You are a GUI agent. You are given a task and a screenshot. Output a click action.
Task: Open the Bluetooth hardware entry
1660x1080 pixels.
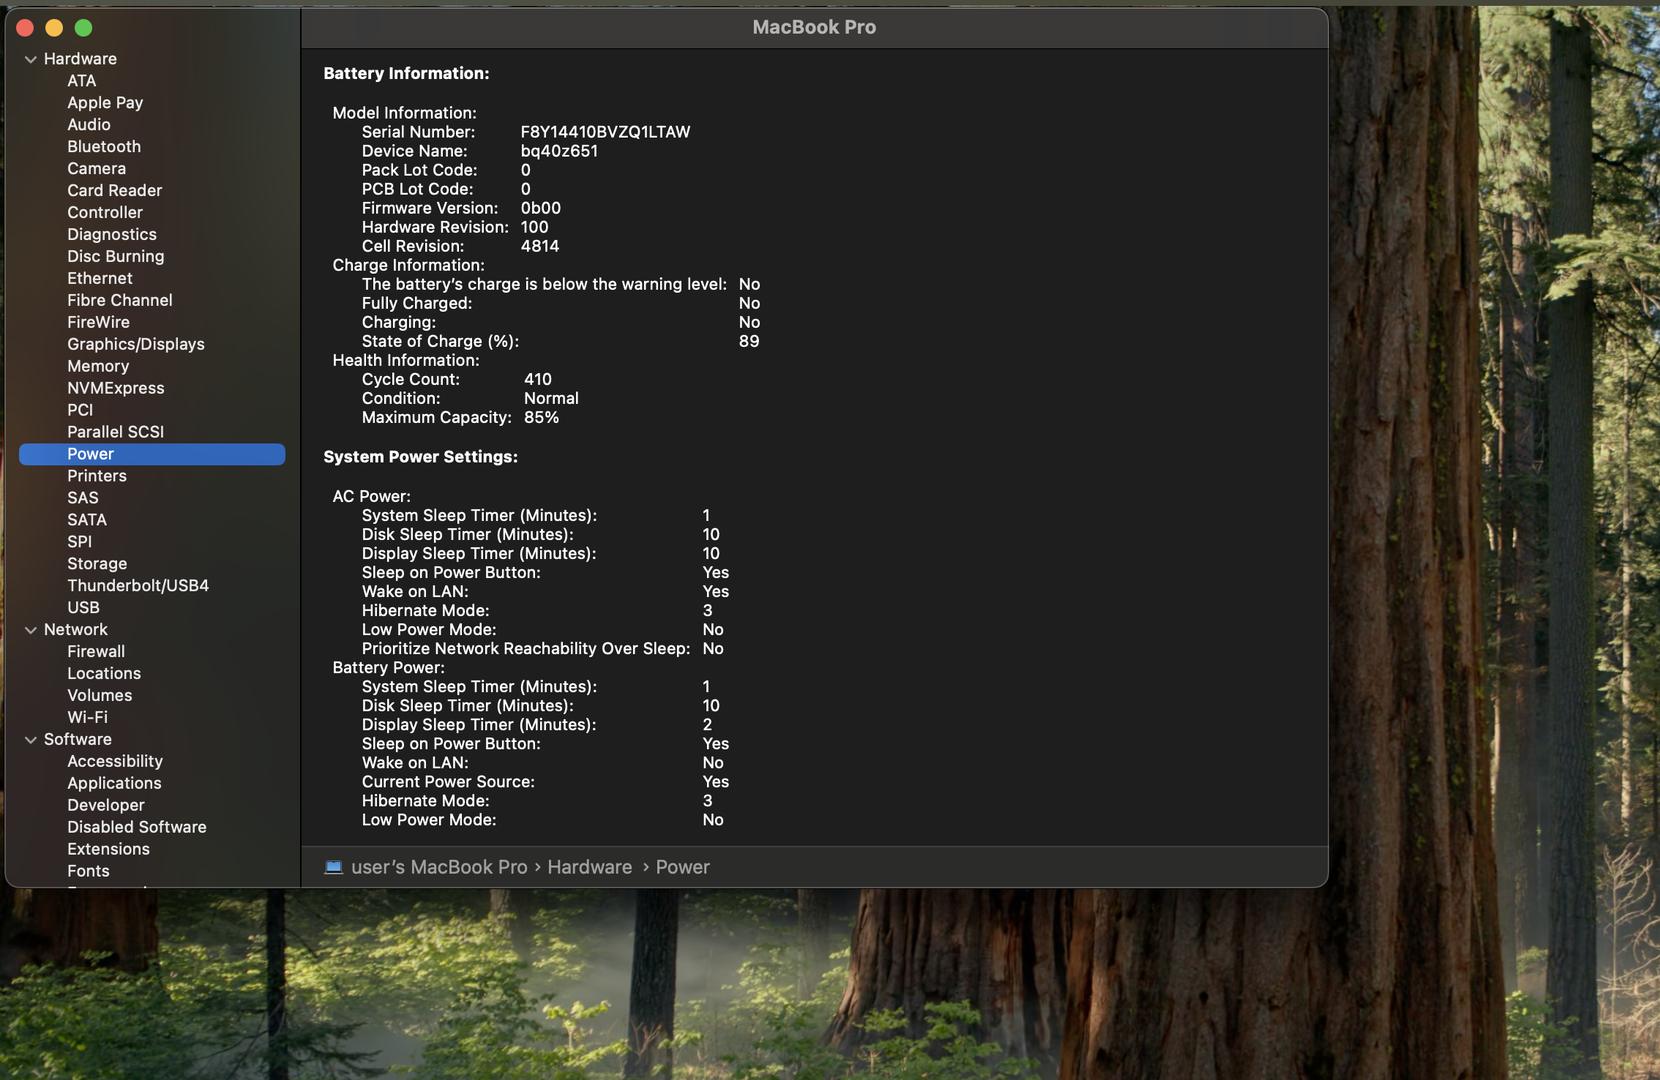point(104,147)
